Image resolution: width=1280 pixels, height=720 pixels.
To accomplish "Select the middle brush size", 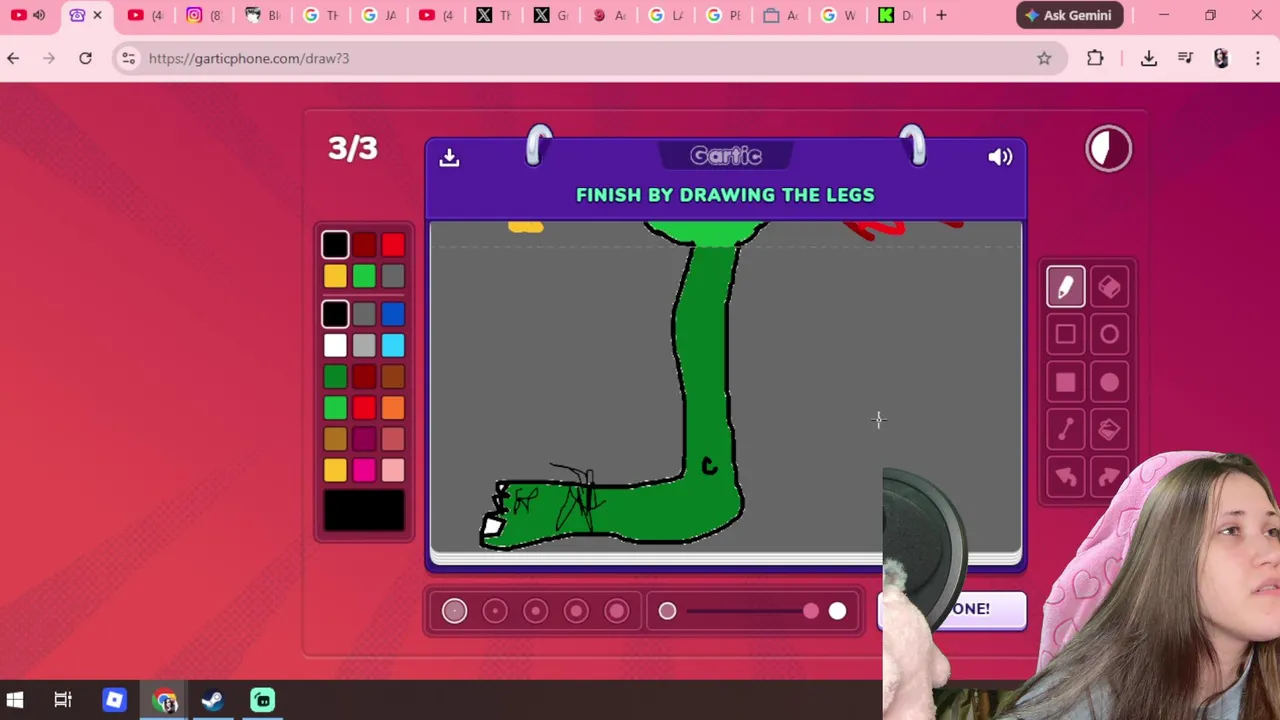I will (x=535, y=611).
